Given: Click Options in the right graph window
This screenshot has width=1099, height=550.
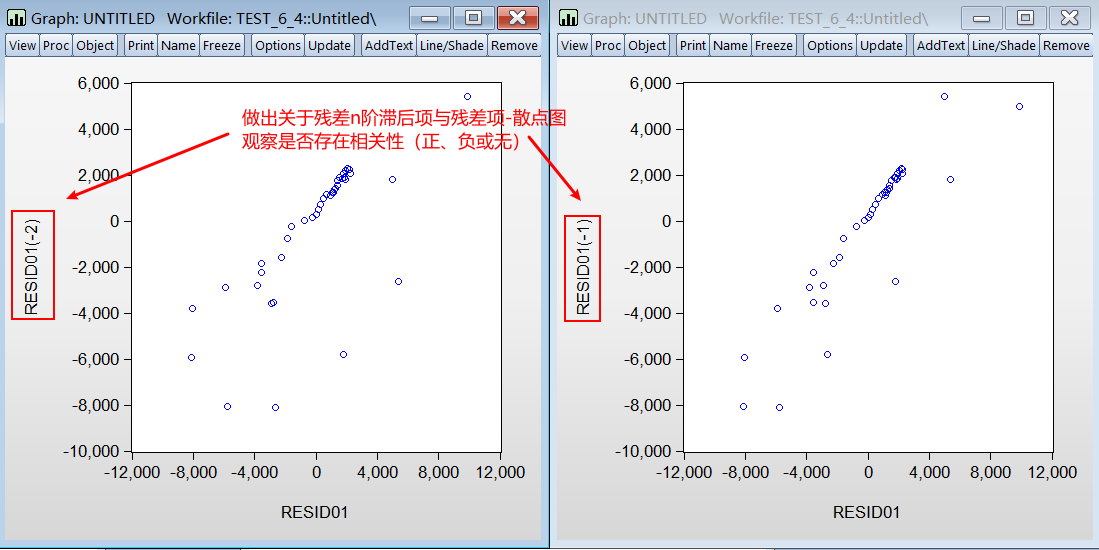Looking at the screenshot, I should (x=831, y=46).
